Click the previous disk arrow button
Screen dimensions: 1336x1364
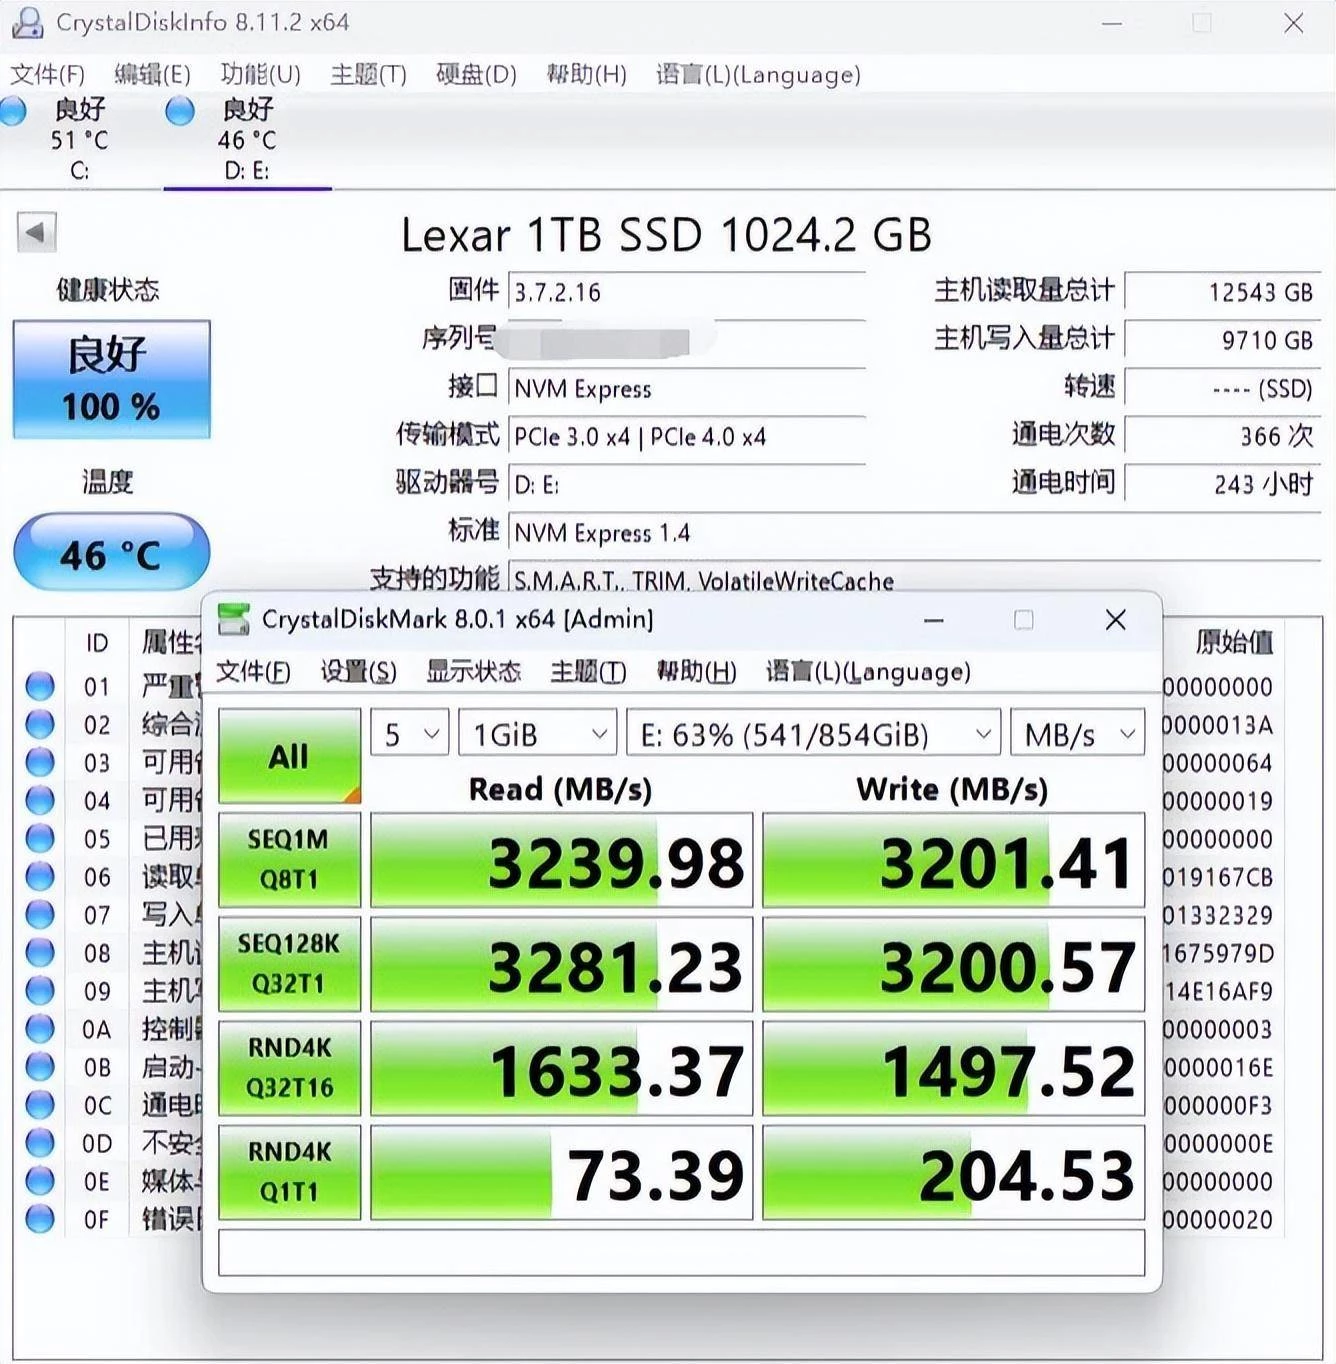pyautogui.click(x=36, y=233)
